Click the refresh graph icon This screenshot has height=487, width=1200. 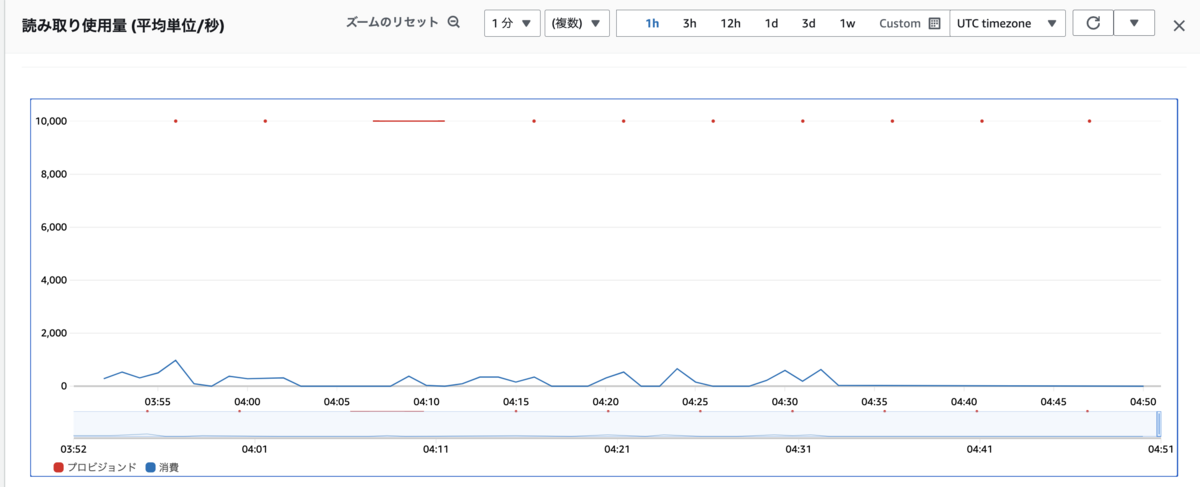pyautogui.click(x=1093, y=23)
